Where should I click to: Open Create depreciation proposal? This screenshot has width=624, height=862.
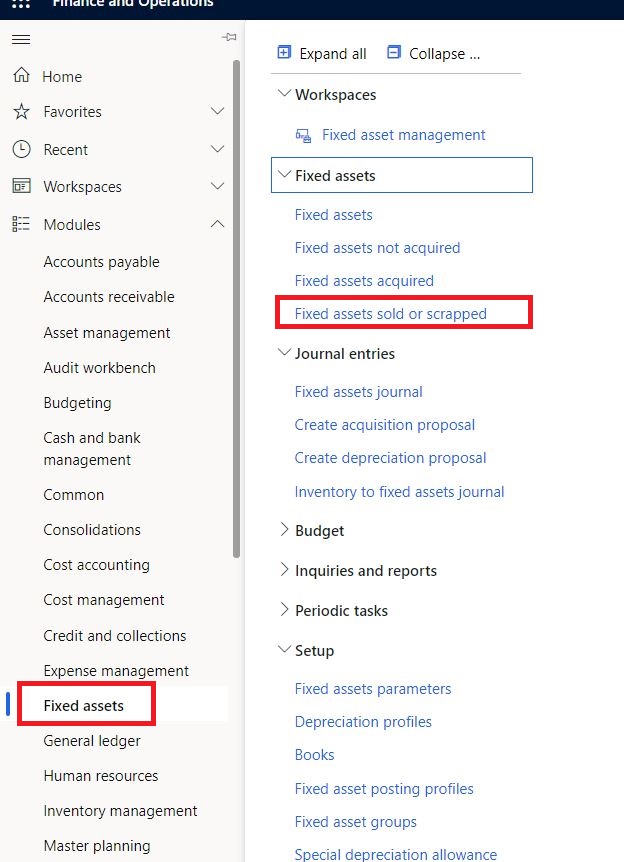390,457
